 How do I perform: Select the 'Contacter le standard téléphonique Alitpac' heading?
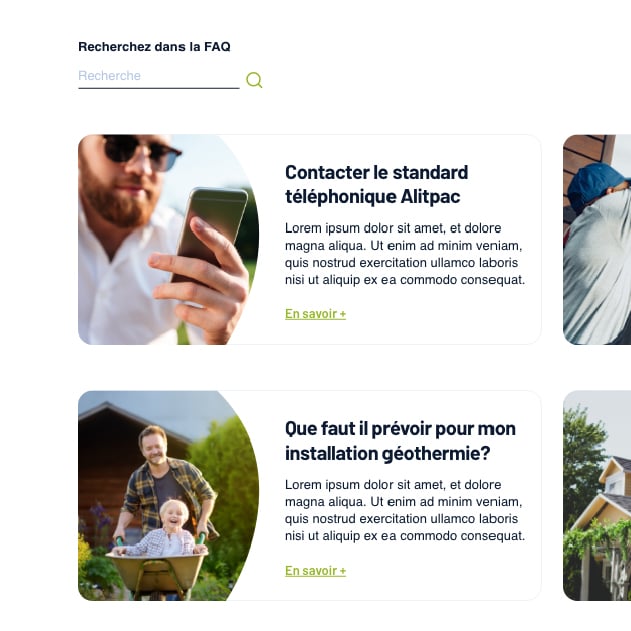pos(376,184)
